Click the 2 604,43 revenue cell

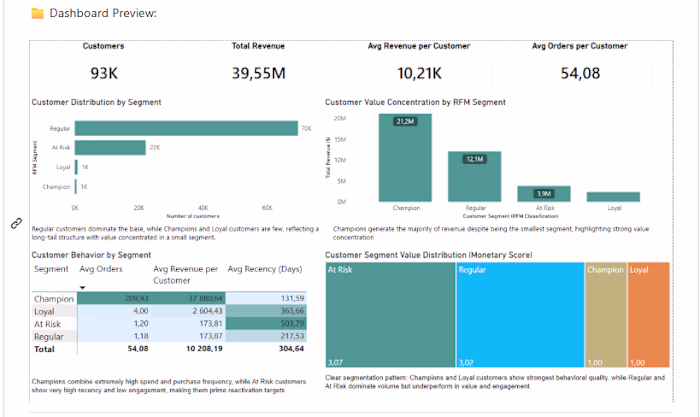point(188,311)
